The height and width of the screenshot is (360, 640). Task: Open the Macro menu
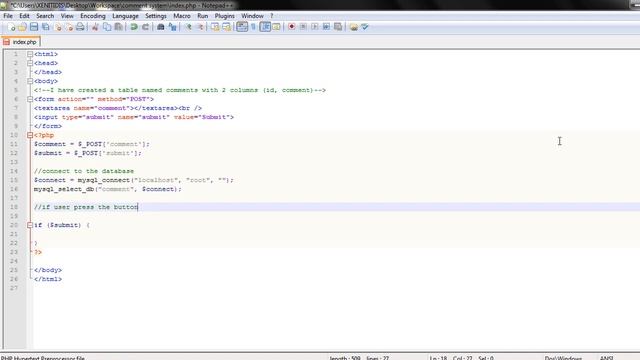point(182,16)
